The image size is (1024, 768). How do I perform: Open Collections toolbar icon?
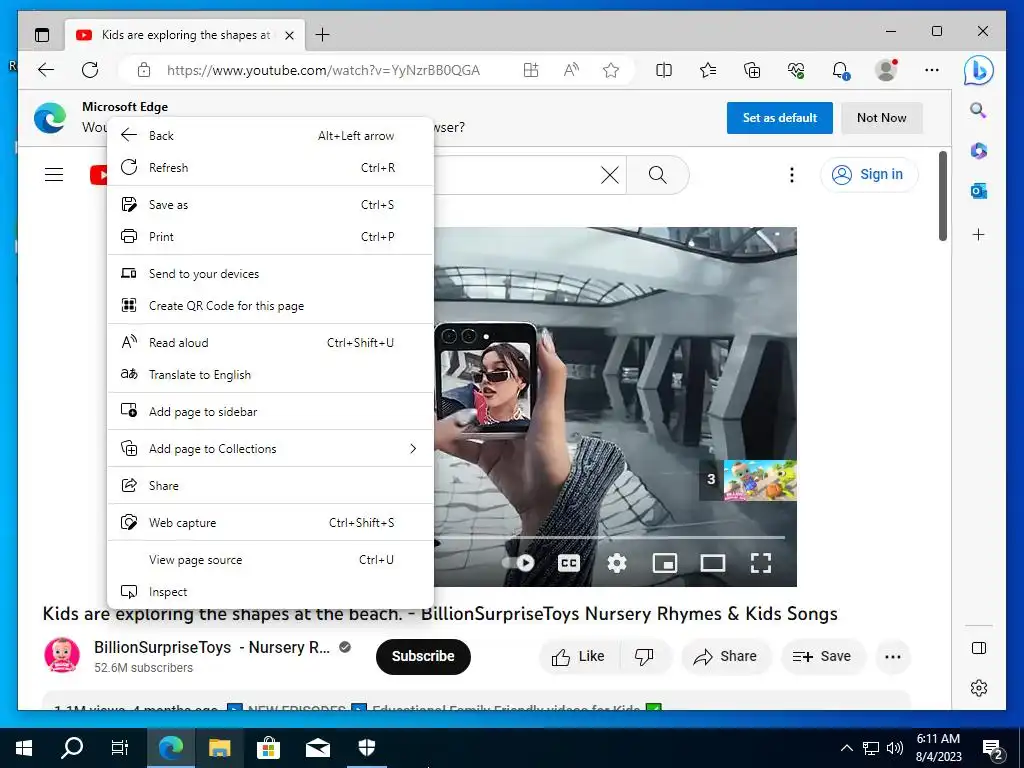tap(752, 70)
